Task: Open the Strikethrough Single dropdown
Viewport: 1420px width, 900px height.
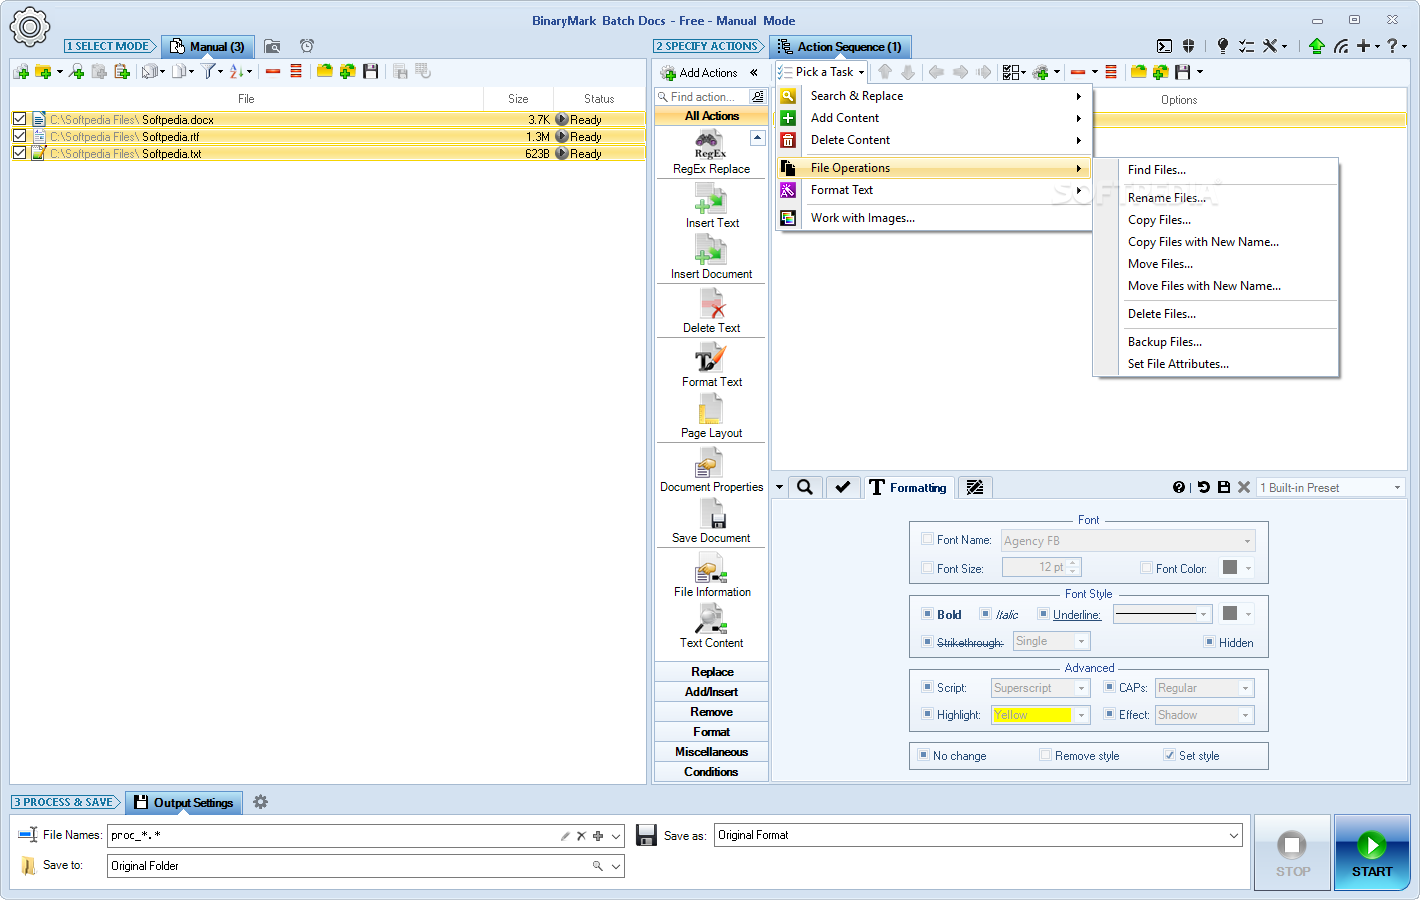Action: [x=1051, y=641]
